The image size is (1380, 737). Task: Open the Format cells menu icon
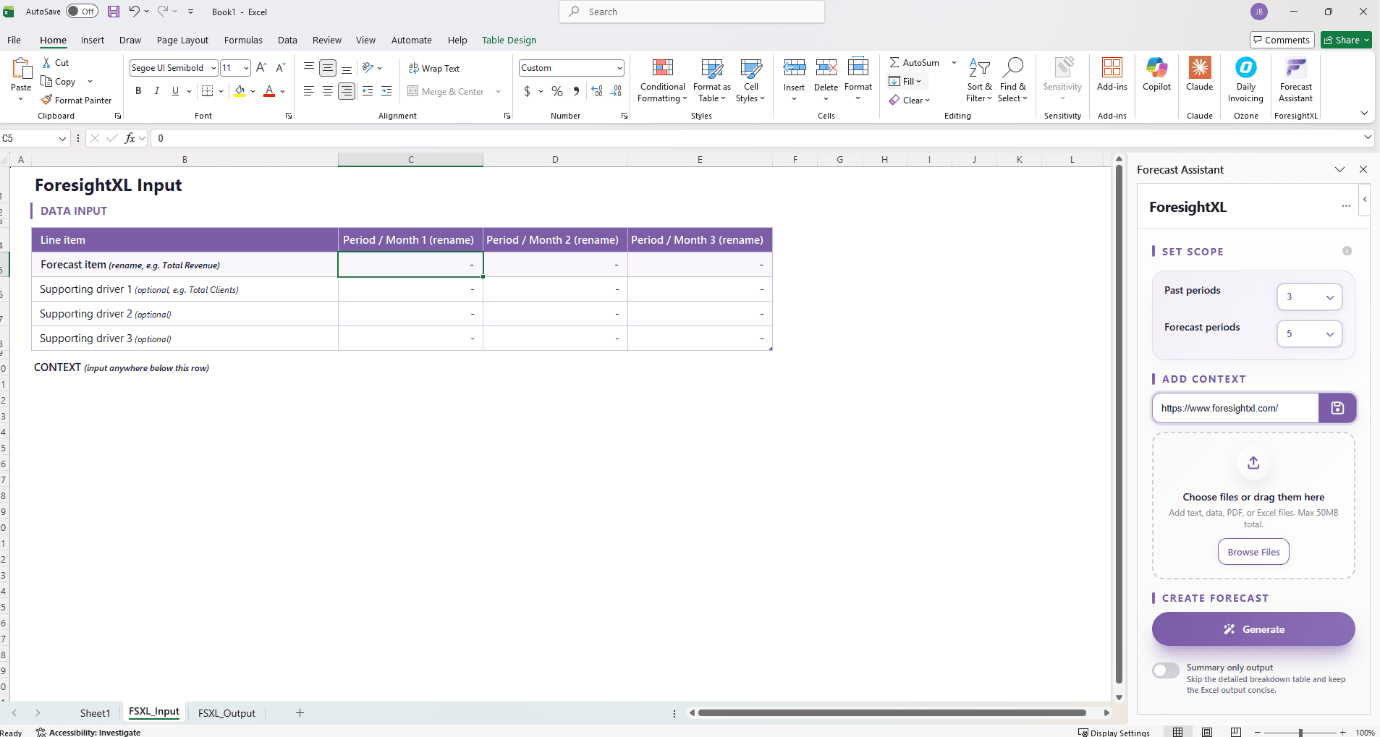pos(858,67)
